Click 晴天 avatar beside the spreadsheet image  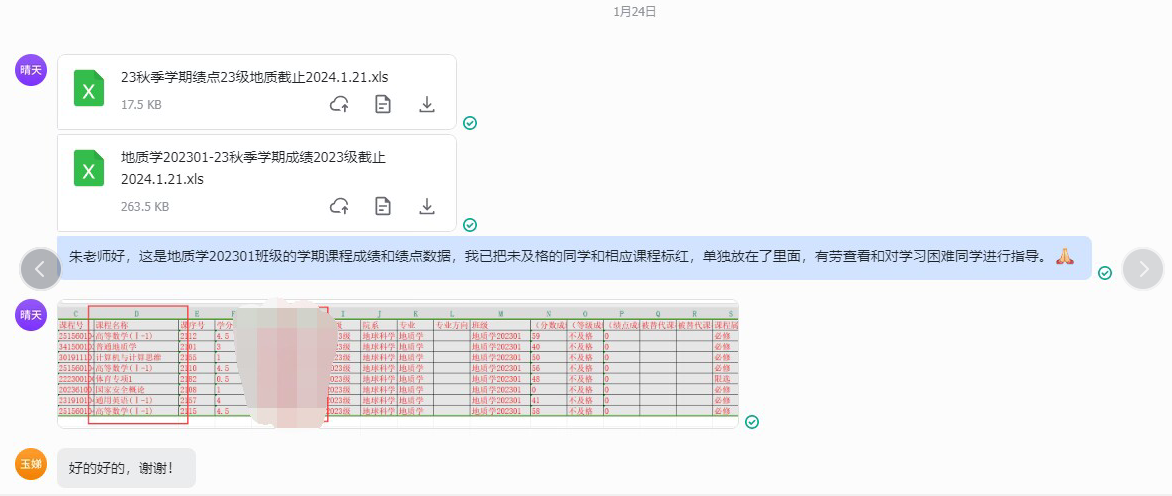point(31,315)
